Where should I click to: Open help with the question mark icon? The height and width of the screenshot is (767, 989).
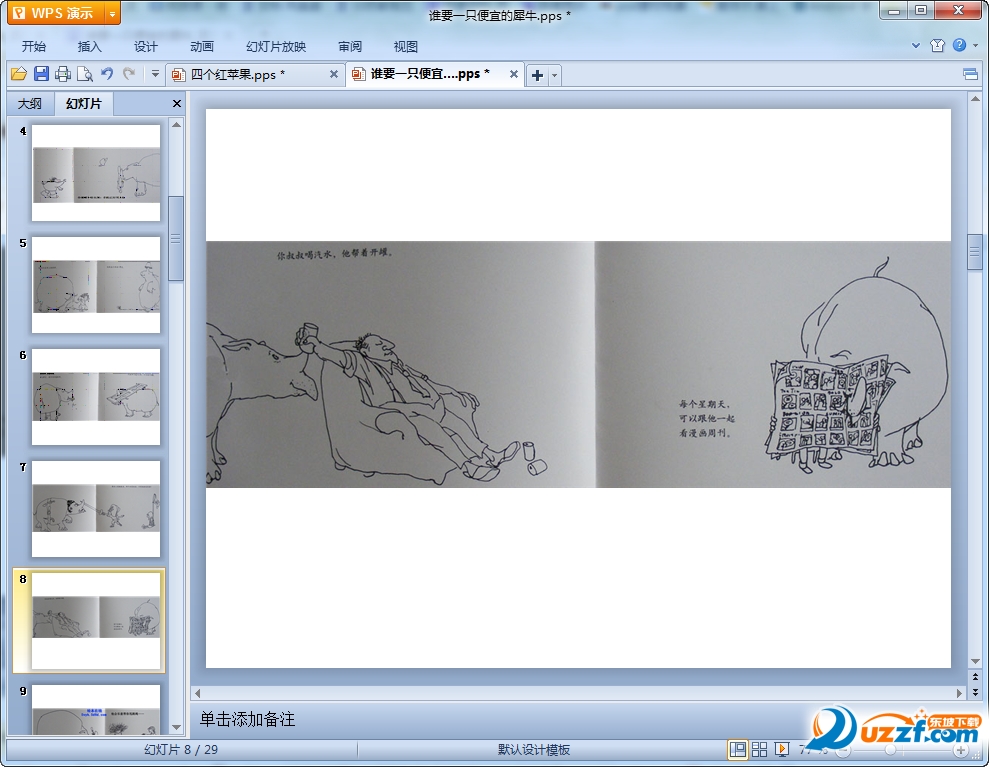[x=959, y=45]
